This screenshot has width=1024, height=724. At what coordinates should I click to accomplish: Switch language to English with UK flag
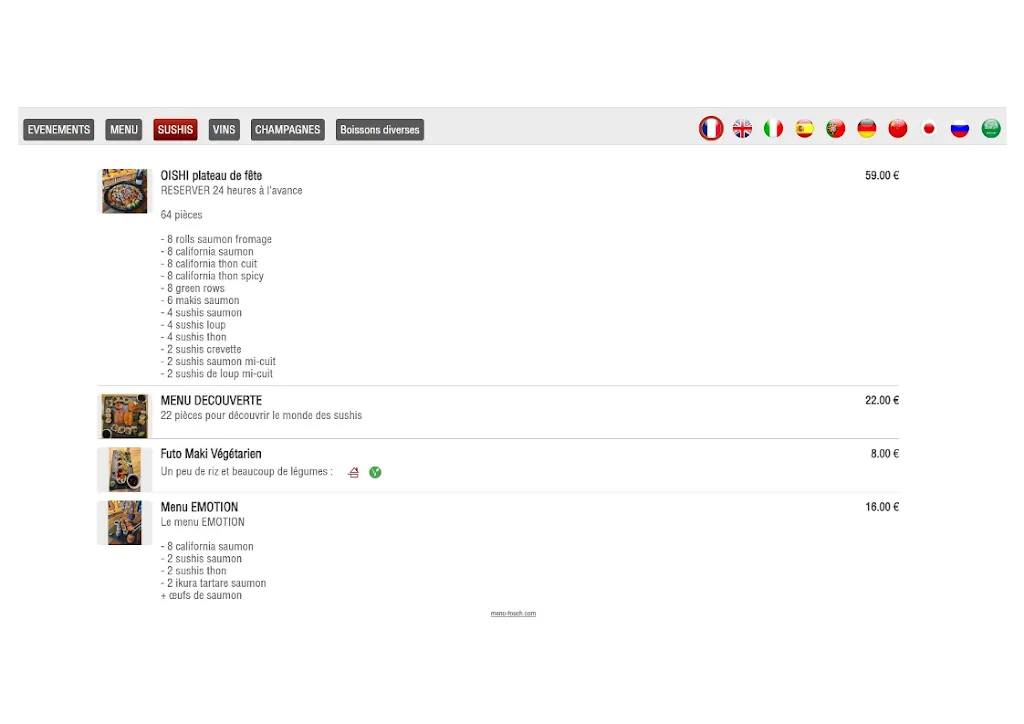tap(742, 129)
